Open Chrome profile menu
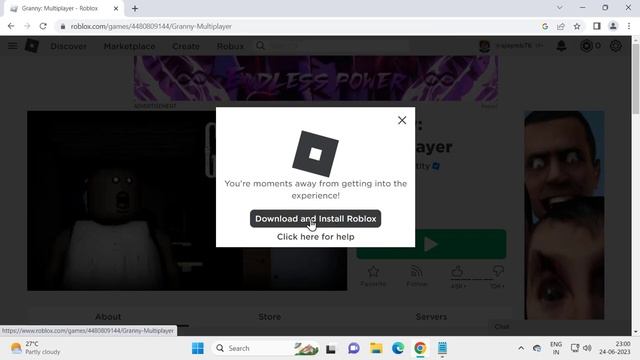The image size is (640, 360). point(613,26)
